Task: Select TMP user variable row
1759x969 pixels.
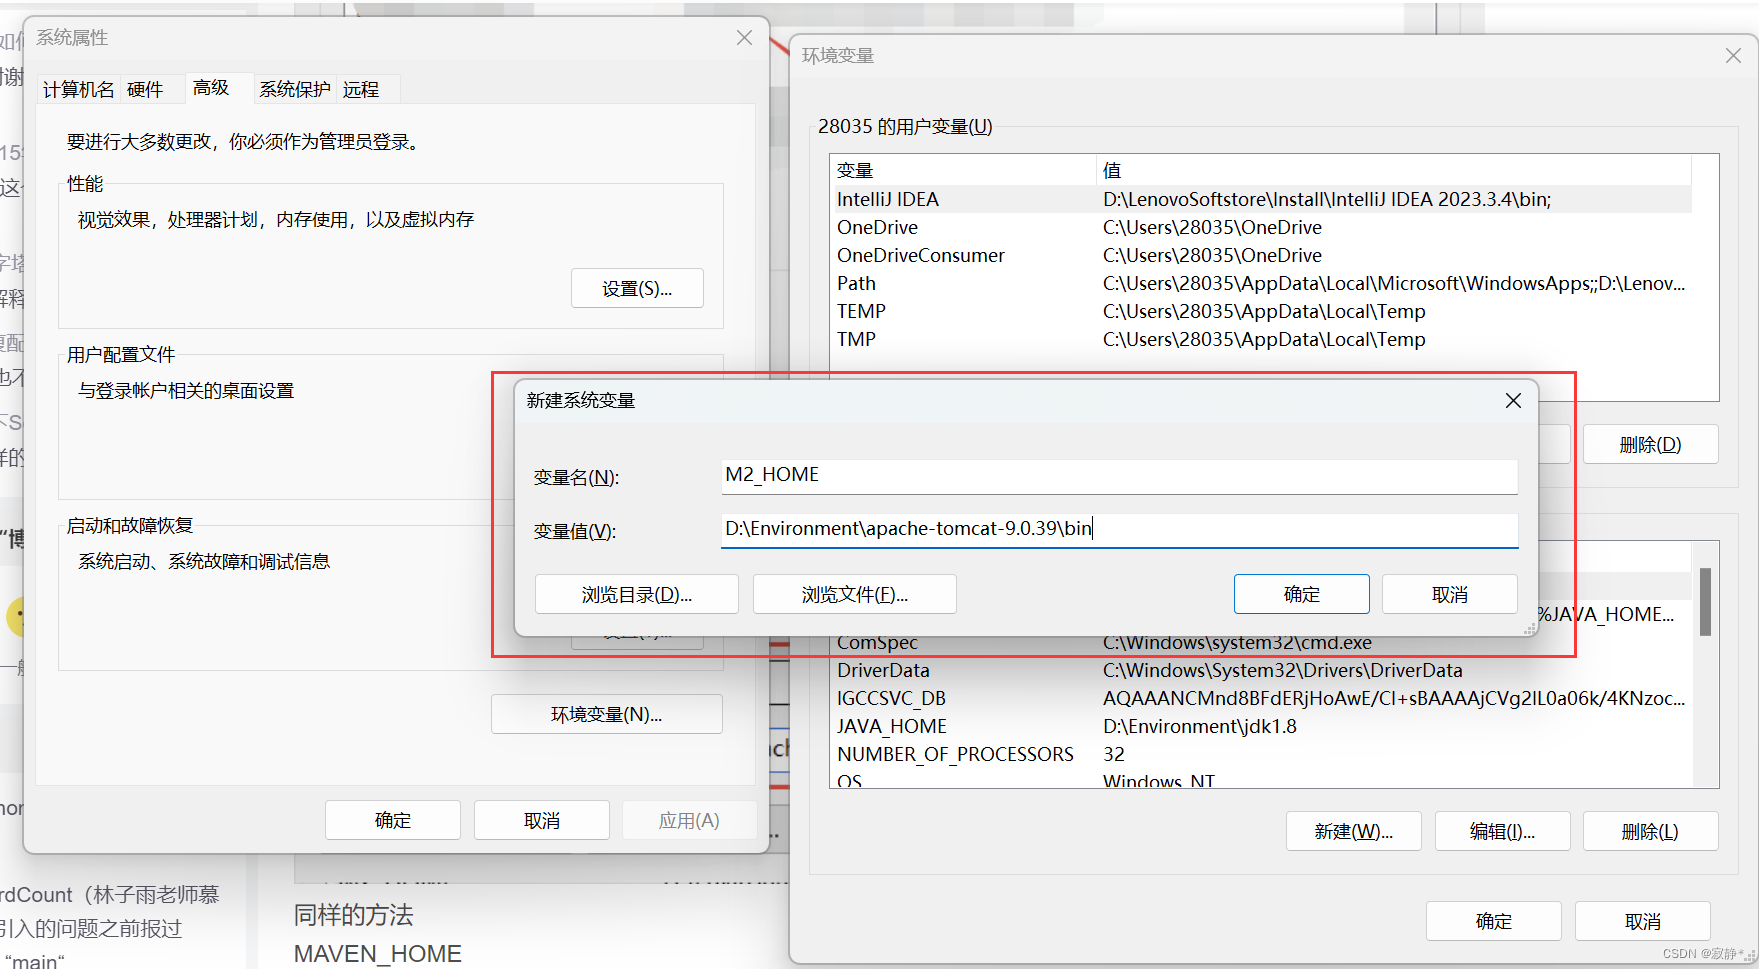Action: point(1262,339)
